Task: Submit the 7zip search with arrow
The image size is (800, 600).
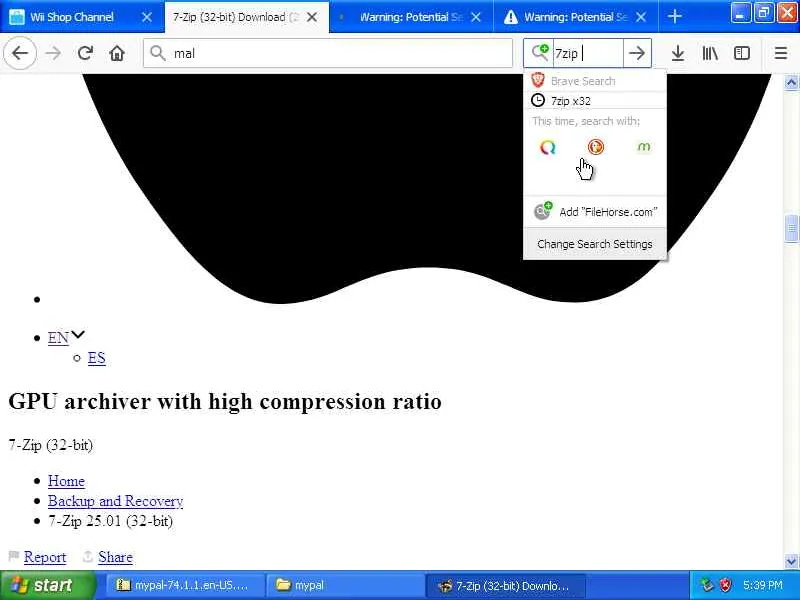Action: pyautogui.click(x=637, y=53)
